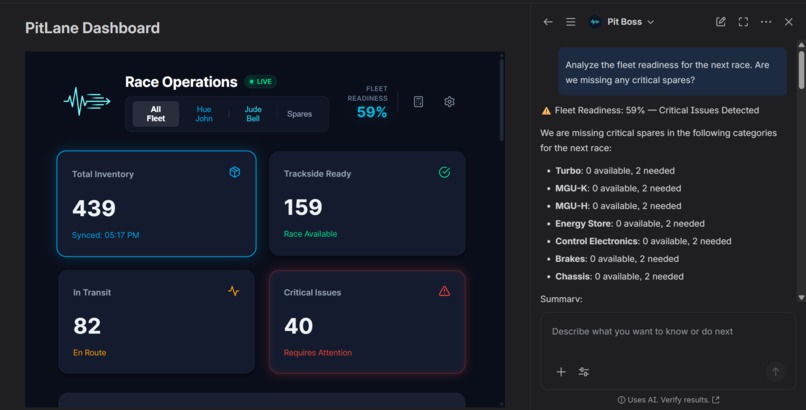Open the Critical Issues card
Viewport: 806px width, 410px height.
[367, 322]
